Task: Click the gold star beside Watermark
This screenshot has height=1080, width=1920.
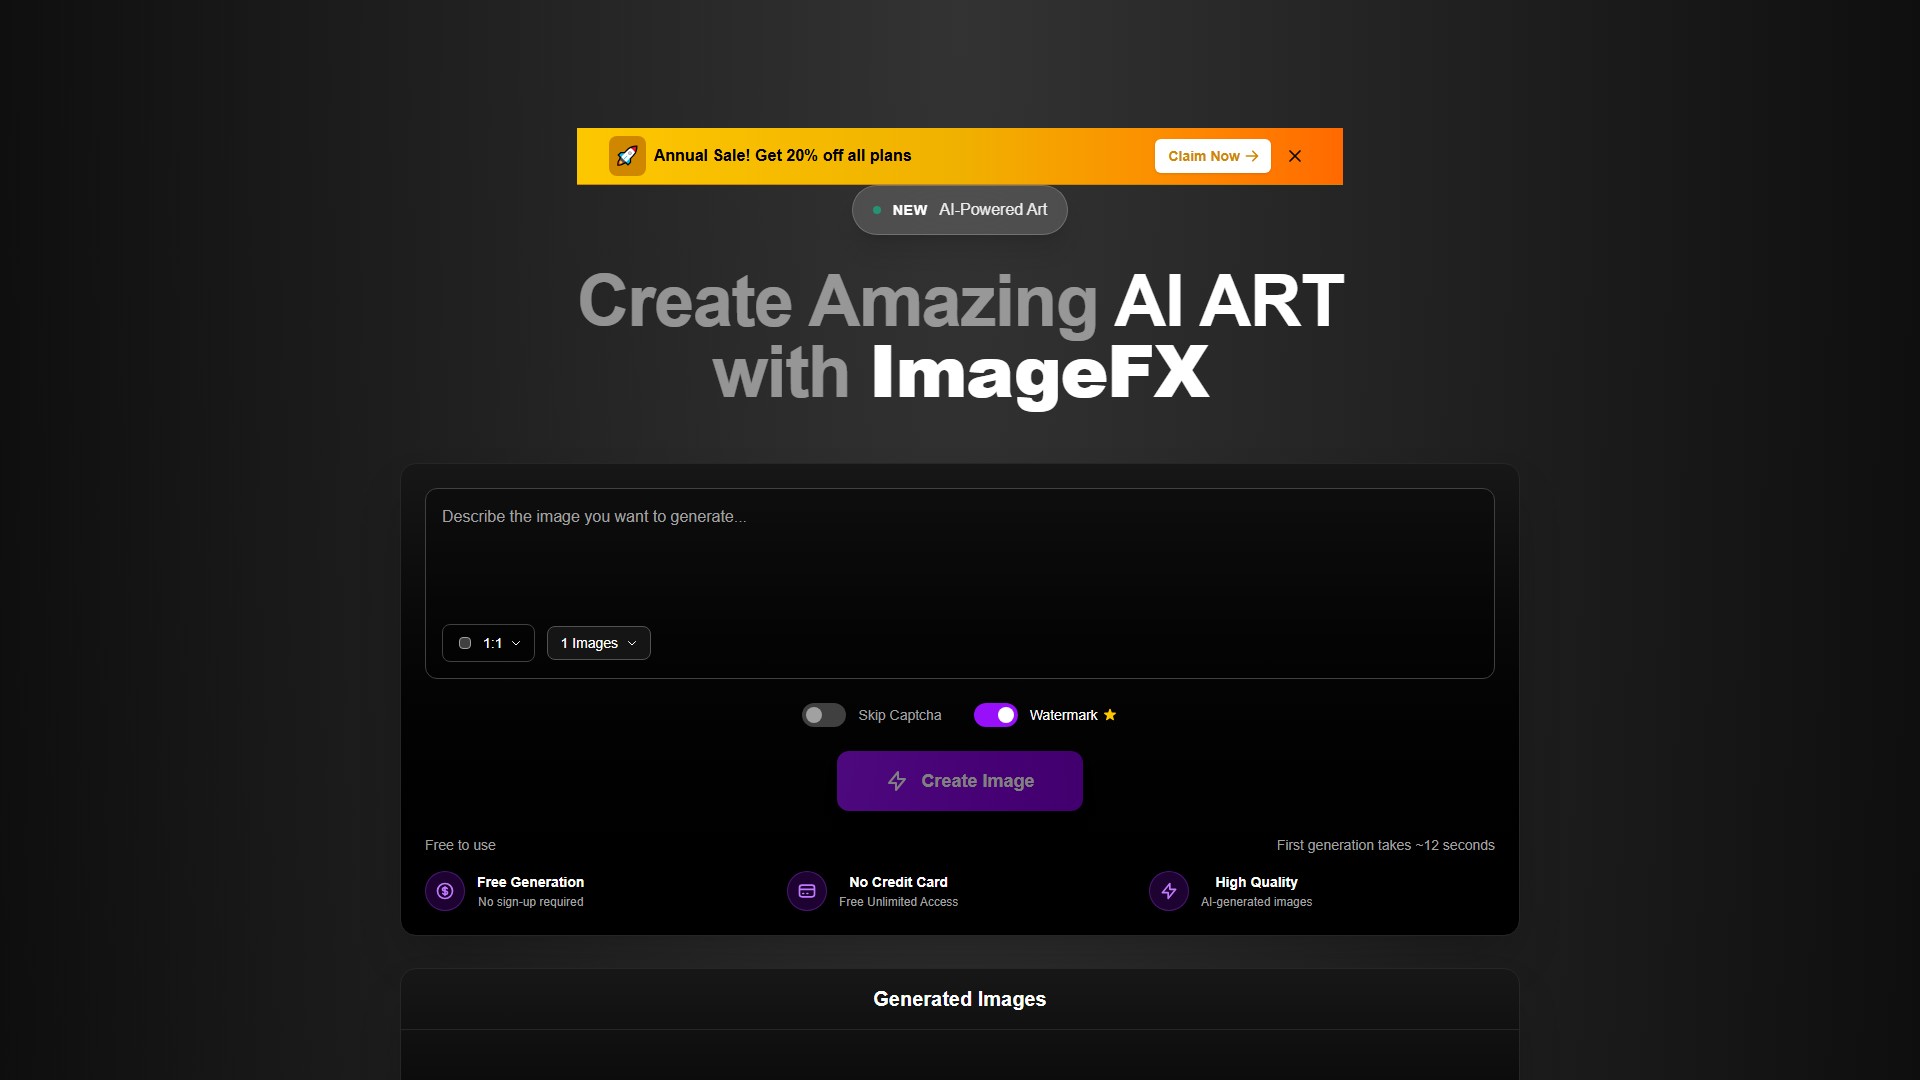Action: coord(1110,715)
